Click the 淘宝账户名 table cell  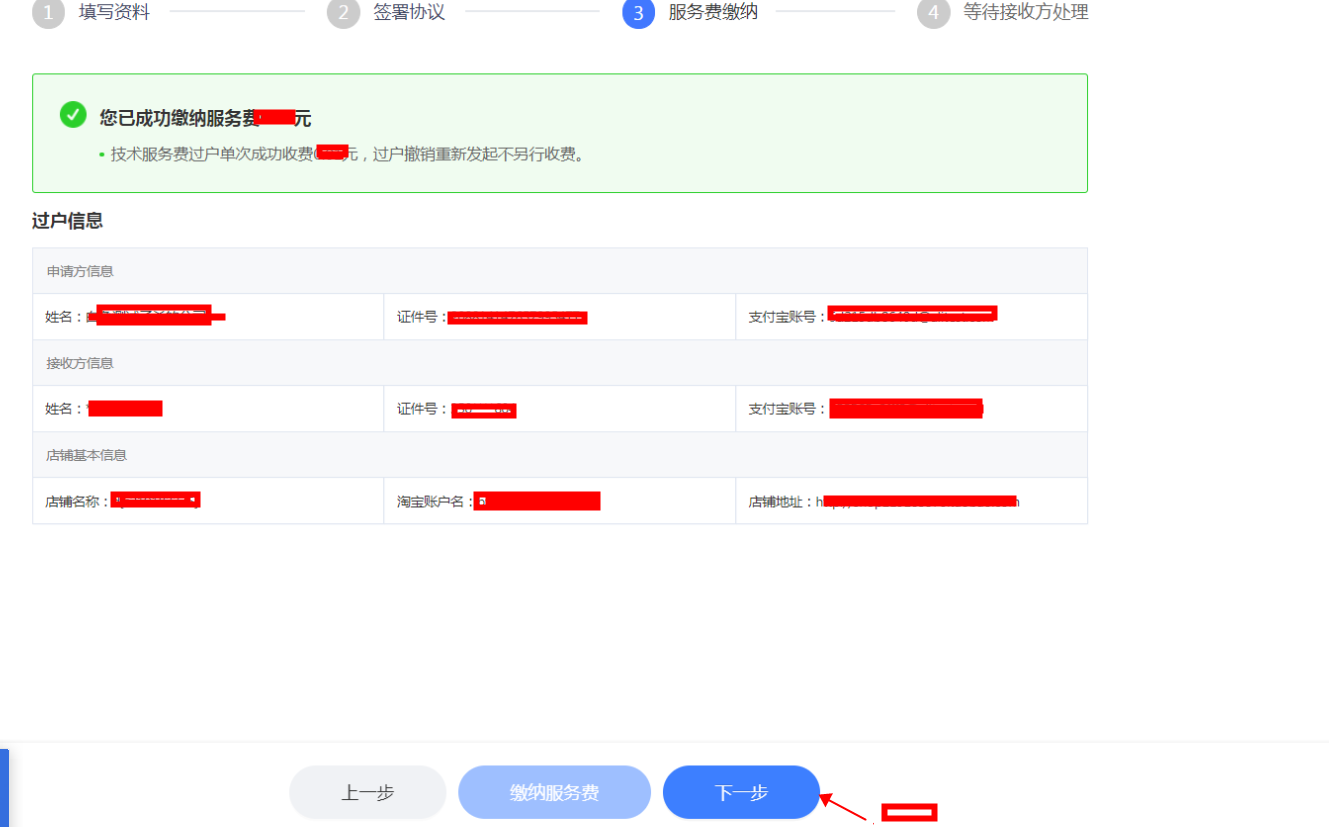pyautogui.click(x=559, y=501)
